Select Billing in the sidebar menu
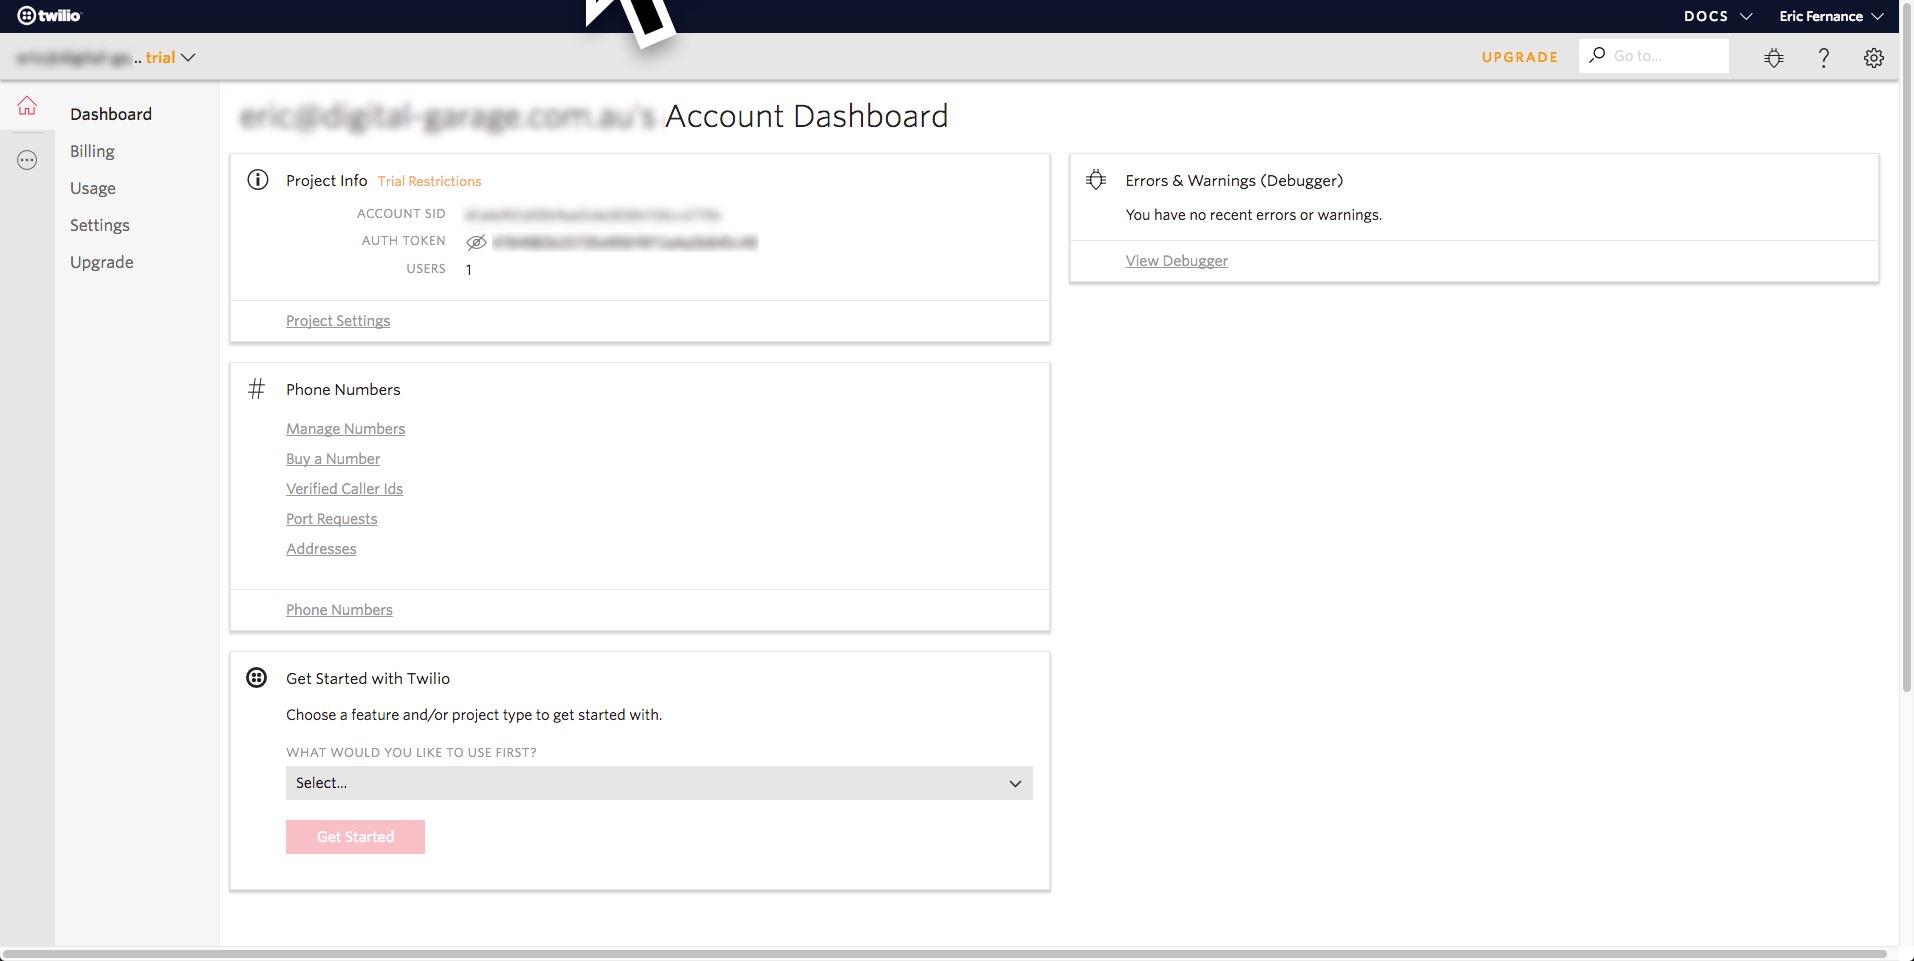The height and width of the screenshot is (961, 1914). [92, 151]
